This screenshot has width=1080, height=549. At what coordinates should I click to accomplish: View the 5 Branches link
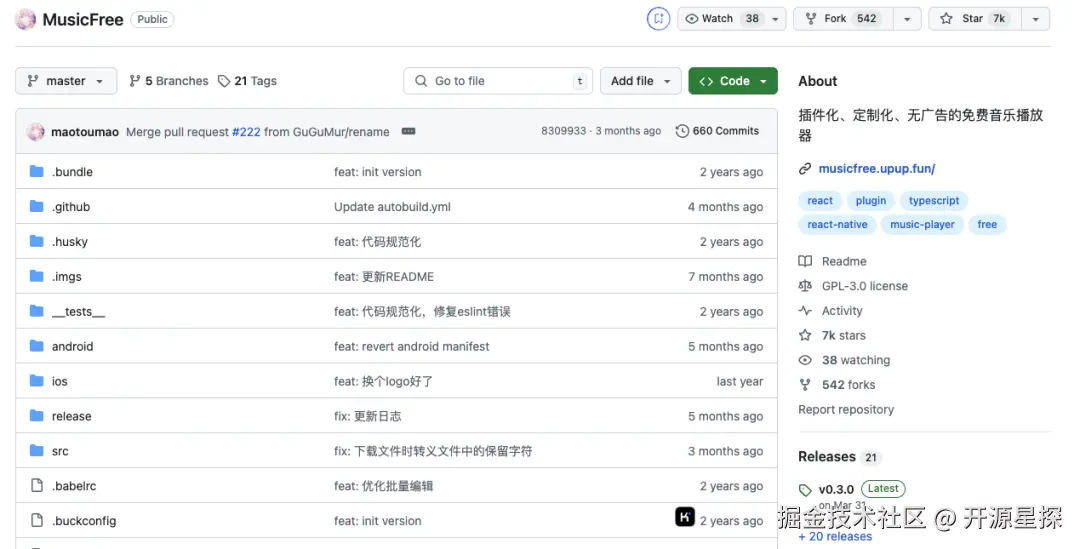pyautogui.click(x=169, y=81)
